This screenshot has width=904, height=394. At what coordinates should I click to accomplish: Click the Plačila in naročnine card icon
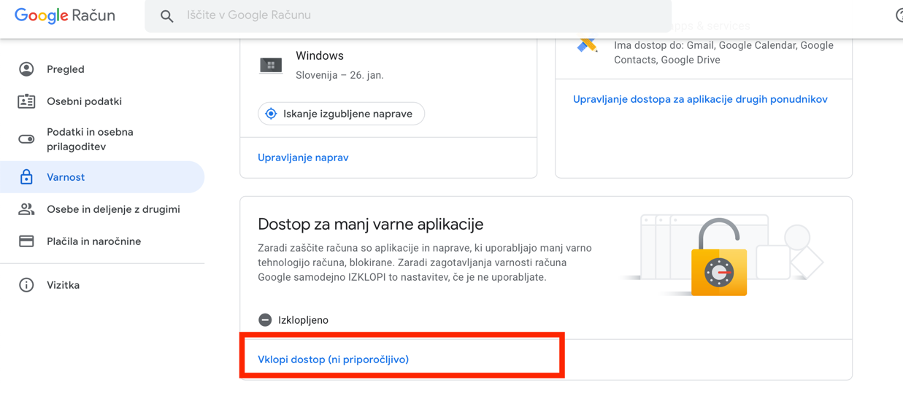coord(27,241)
